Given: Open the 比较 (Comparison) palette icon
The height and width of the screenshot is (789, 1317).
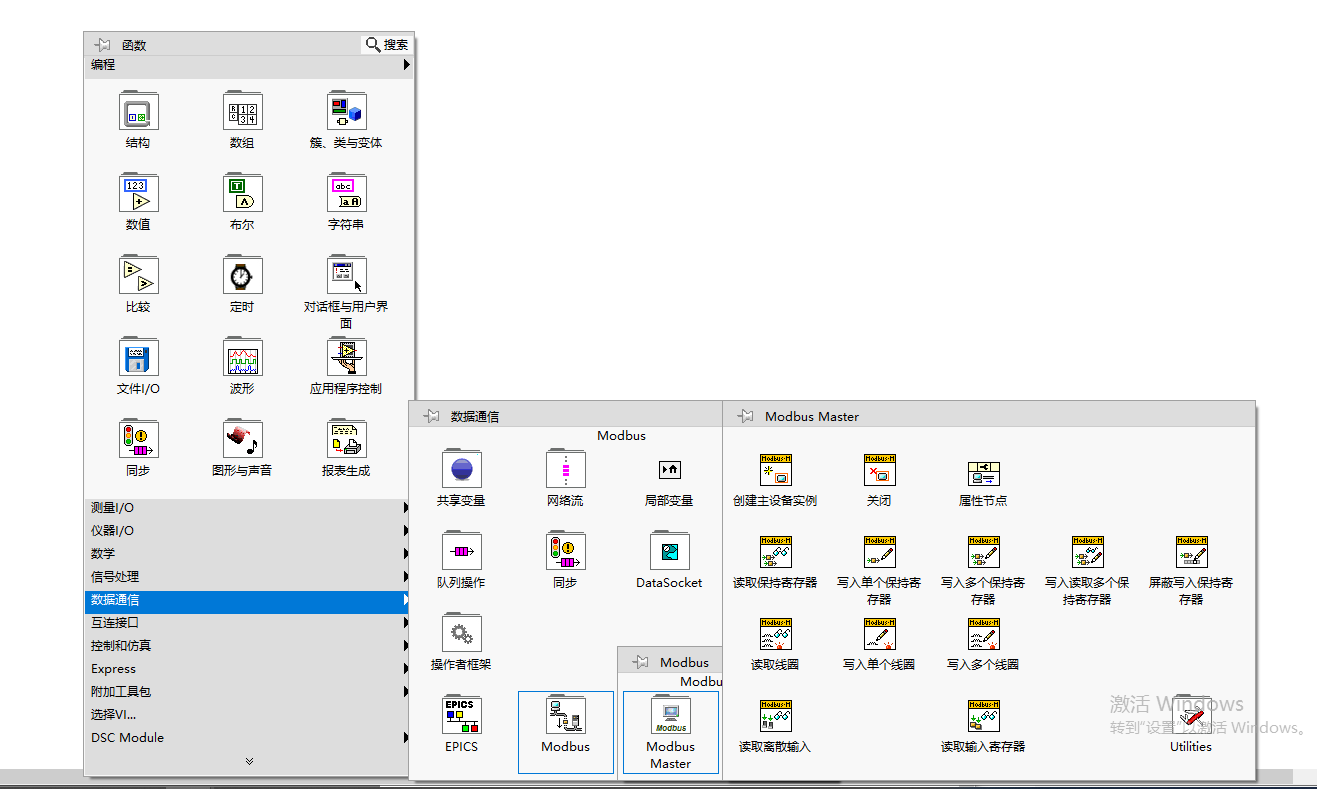Looking at the screenshot, I should [x=138, y=275].
